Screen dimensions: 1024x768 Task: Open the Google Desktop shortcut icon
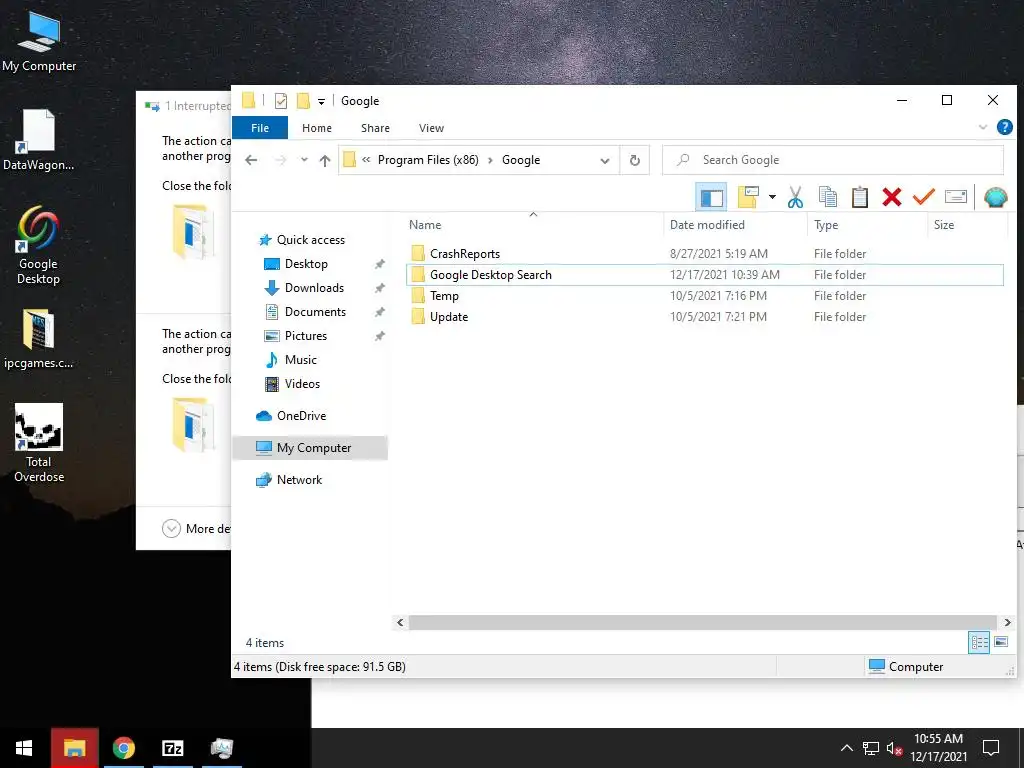(38, 246)
